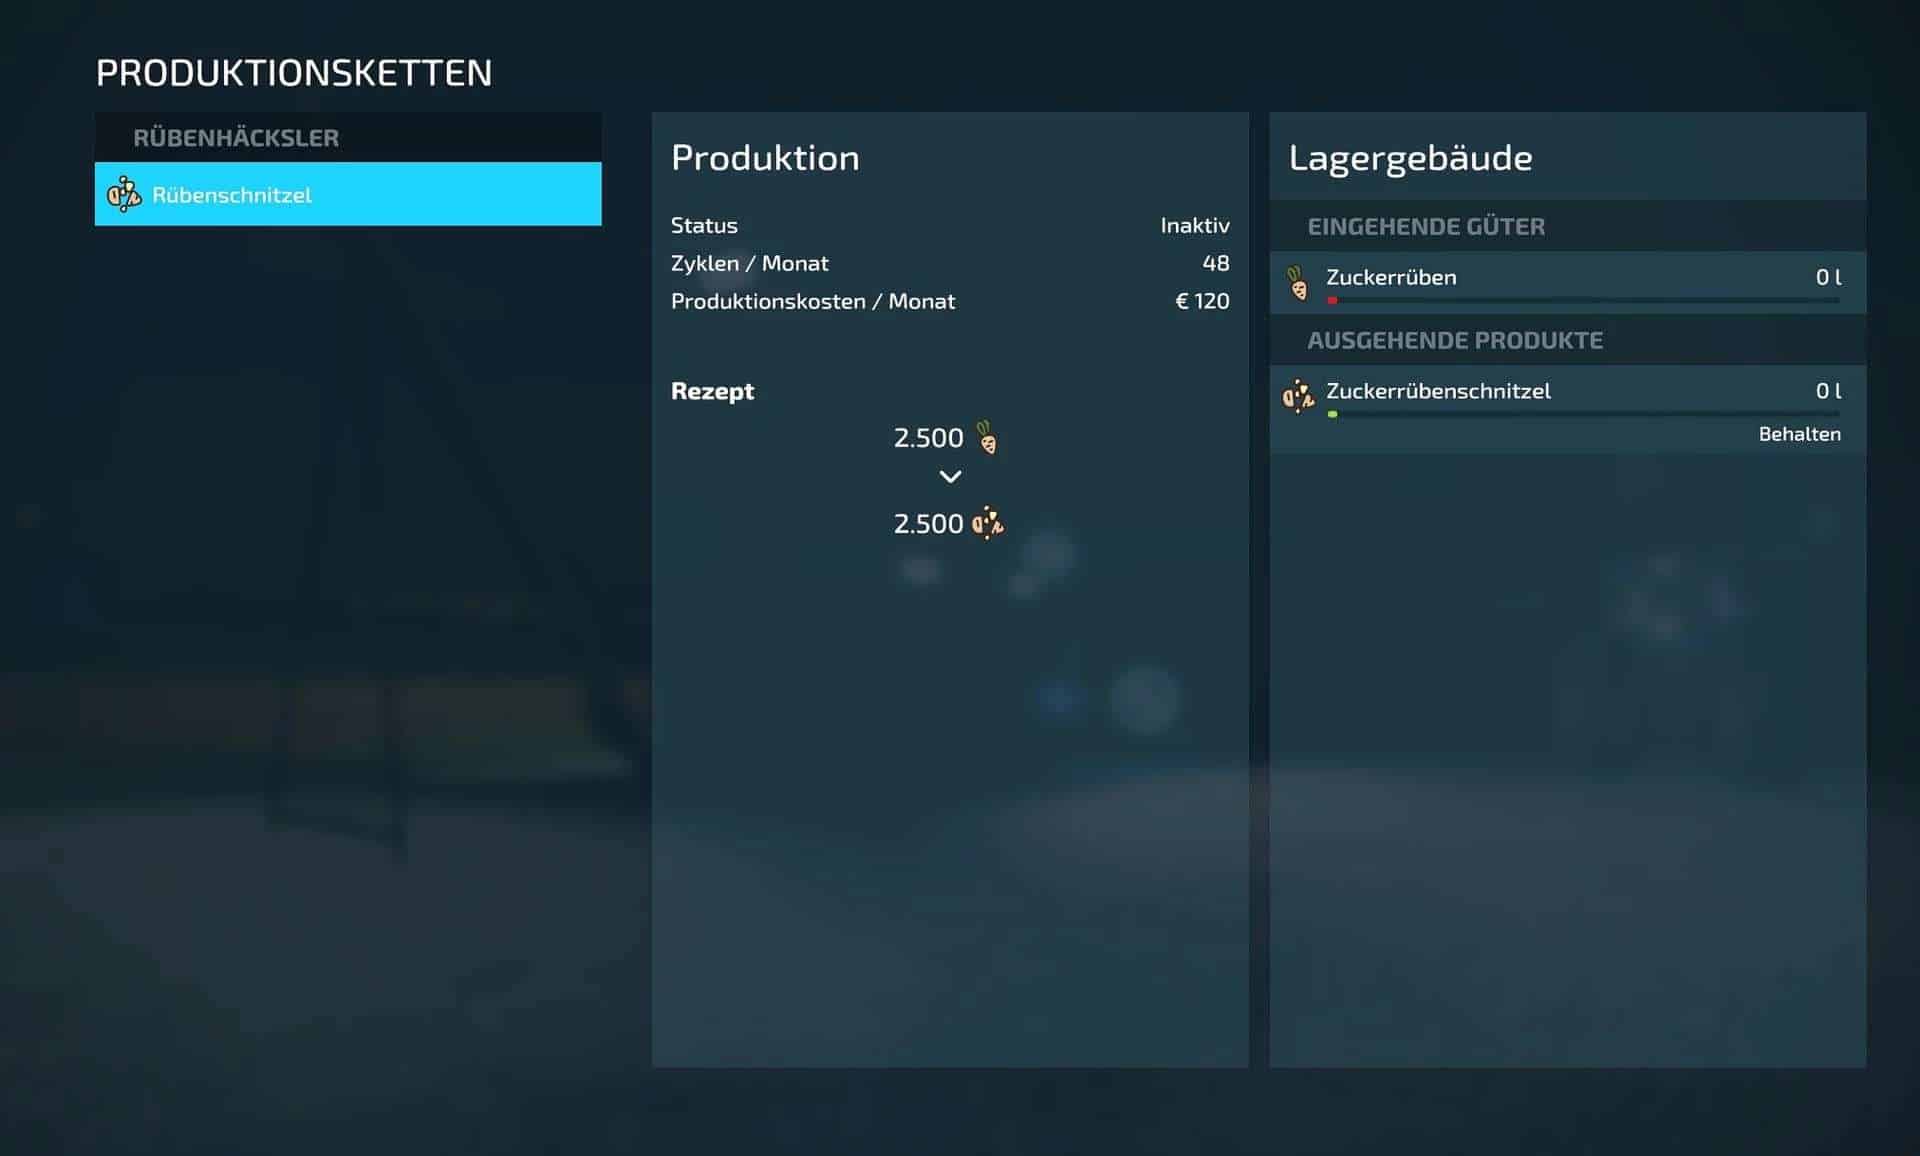Click the sugar beet icon in recipe input
The height and width of the screenshot is (1156, 1920).
(x=987, y=438)
